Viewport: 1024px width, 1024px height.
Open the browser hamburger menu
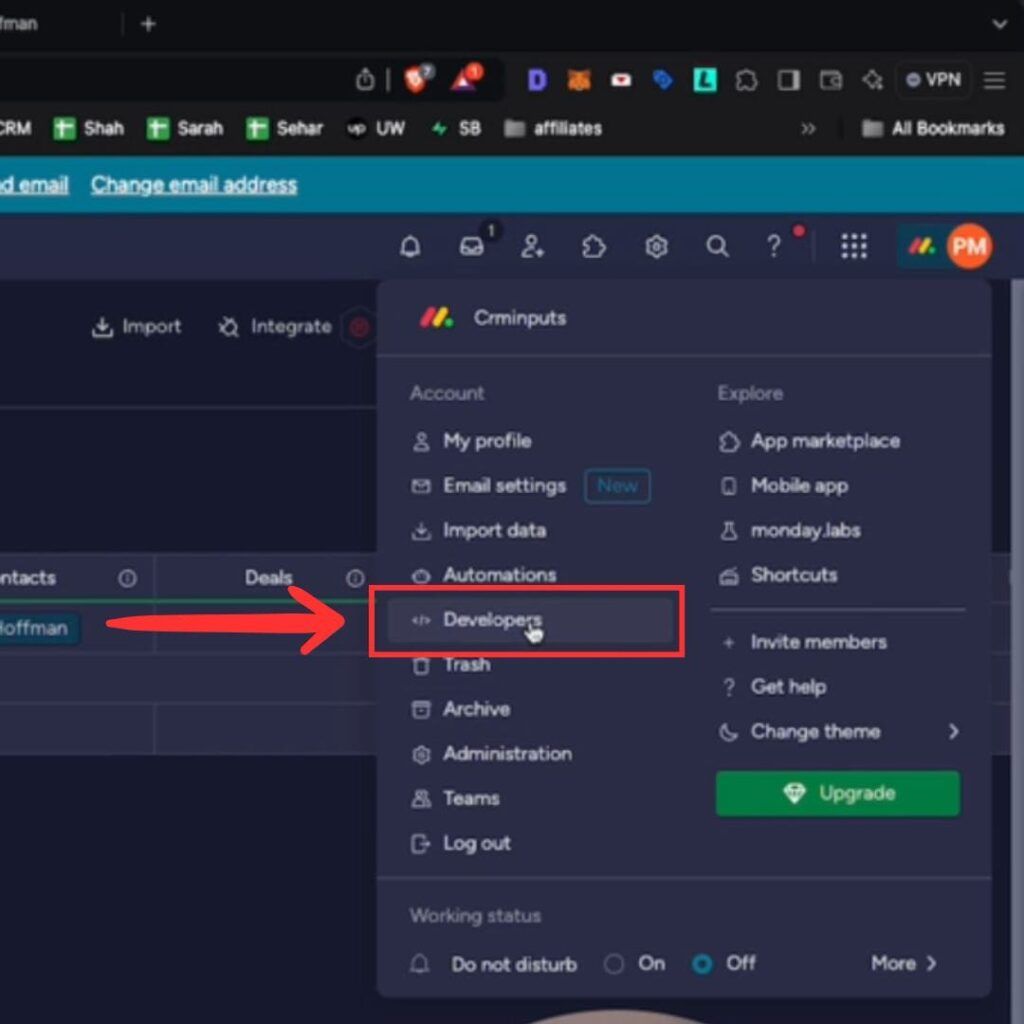[x=994, y=80]
